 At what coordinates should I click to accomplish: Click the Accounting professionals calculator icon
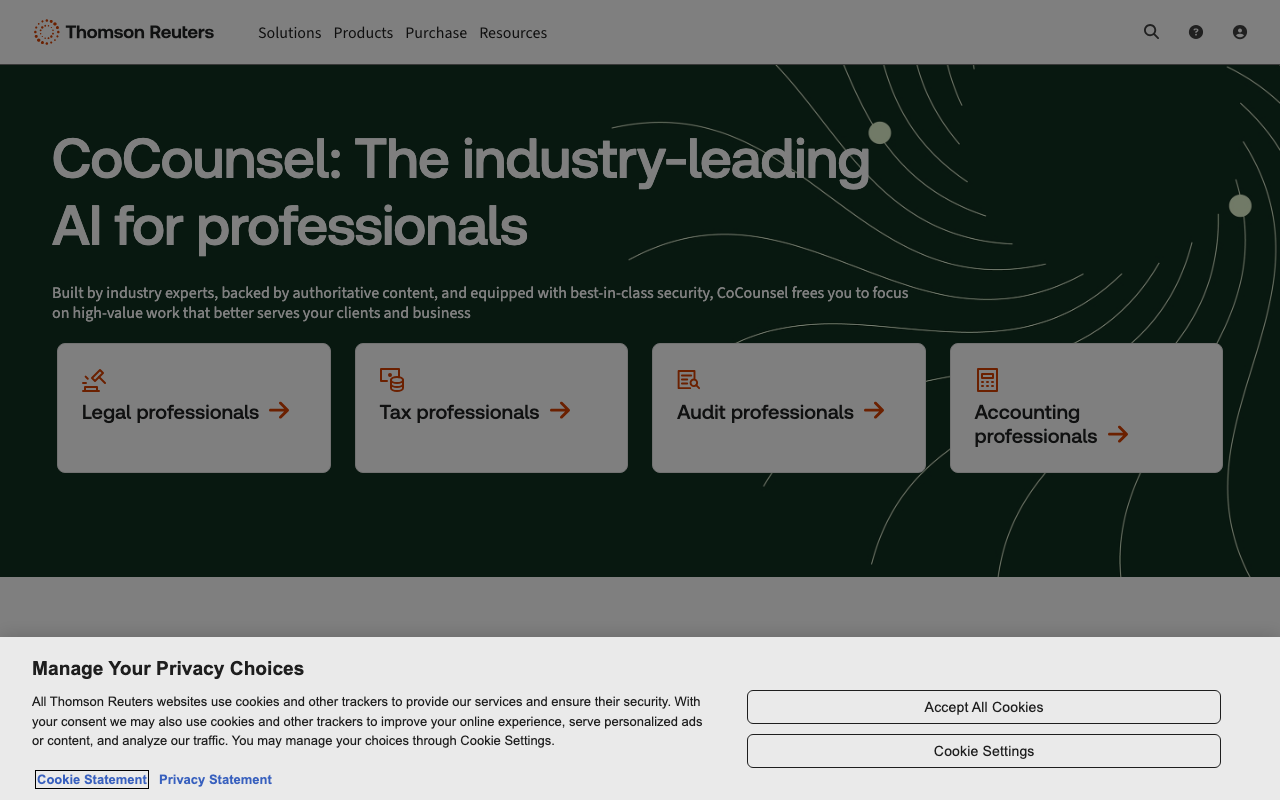[987, 380]
